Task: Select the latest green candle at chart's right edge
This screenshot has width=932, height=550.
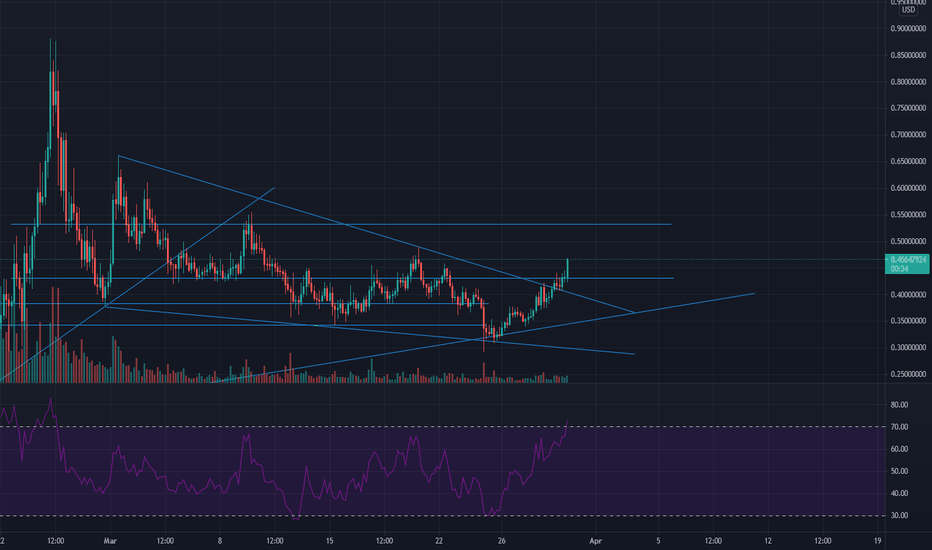Action: click(x=568, y=269)
